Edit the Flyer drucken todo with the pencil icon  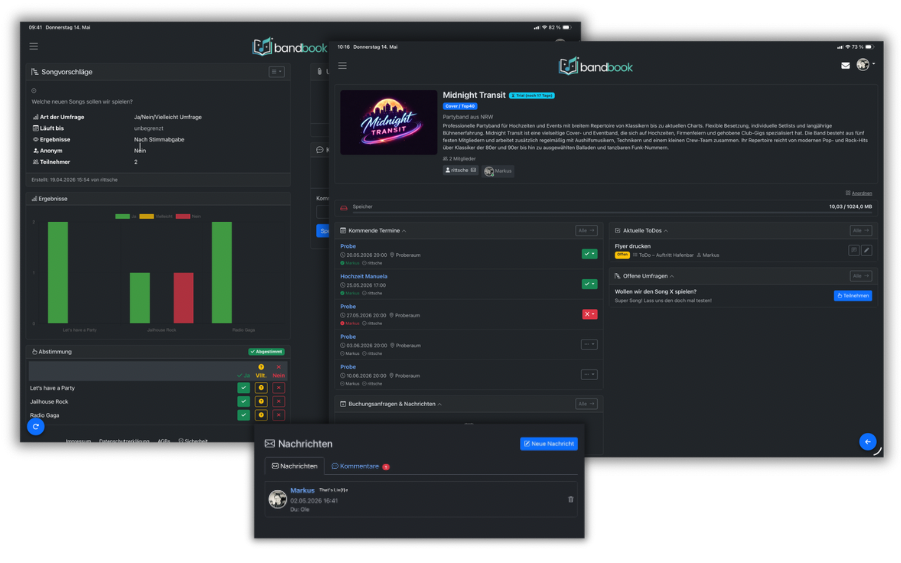[x=867, y=250]
